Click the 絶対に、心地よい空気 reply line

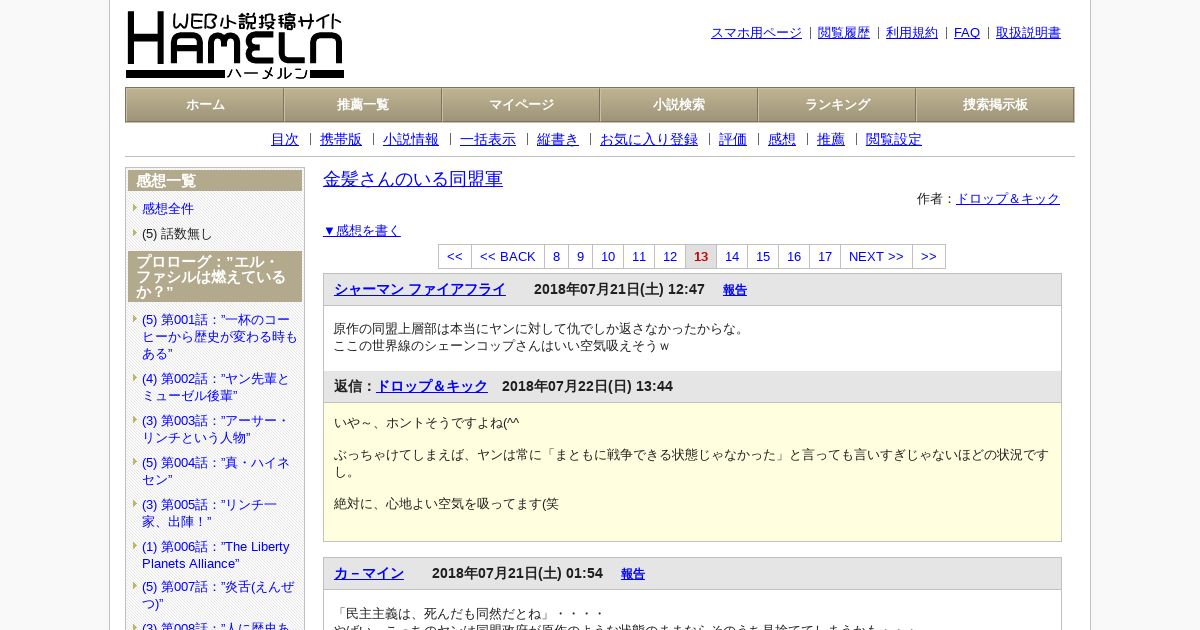(x=446, y=504)
